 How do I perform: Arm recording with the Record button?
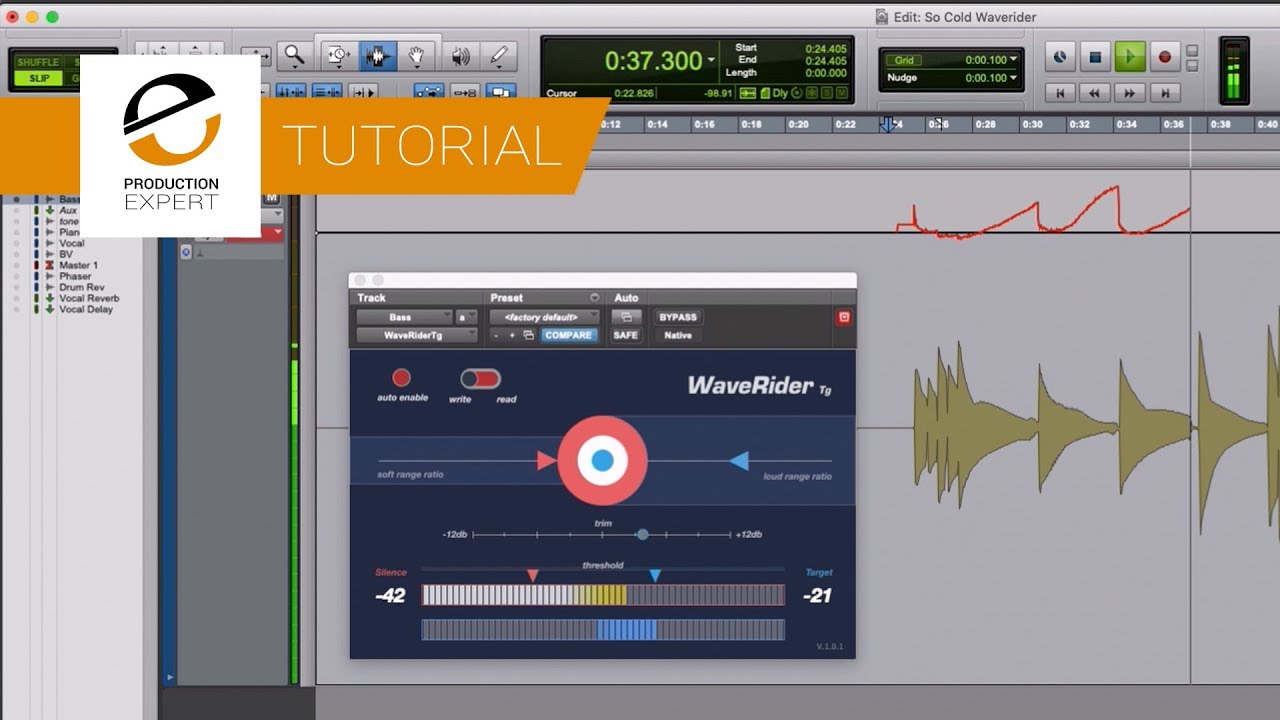[x=1164, y=57]
